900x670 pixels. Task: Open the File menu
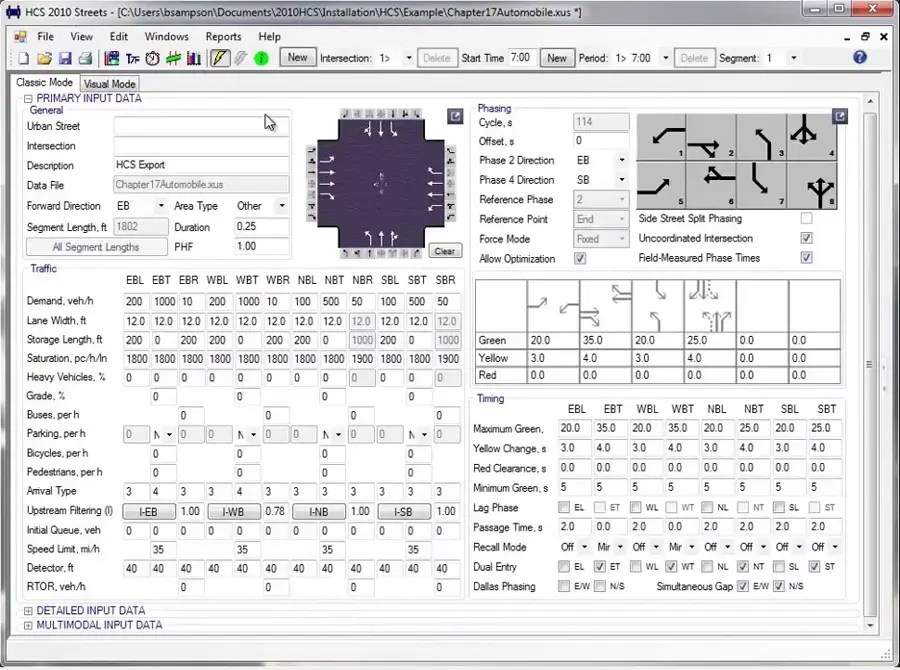[45, 37]
